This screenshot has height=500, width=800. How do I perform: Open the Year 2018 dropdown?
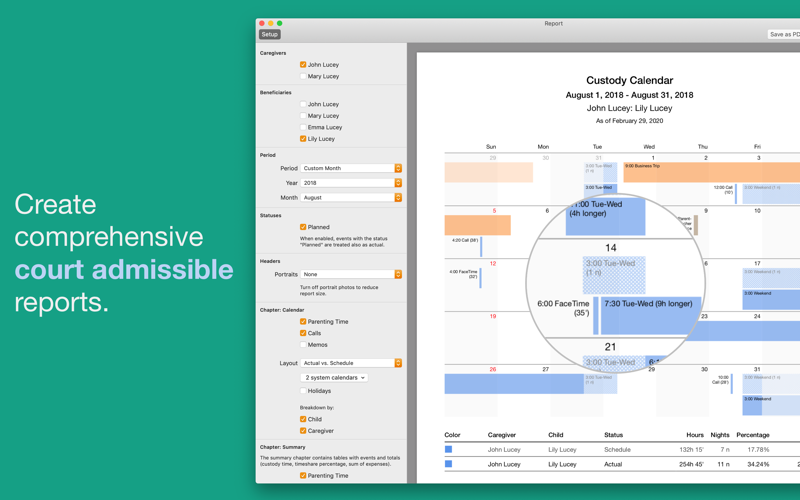tap(351, 183)
